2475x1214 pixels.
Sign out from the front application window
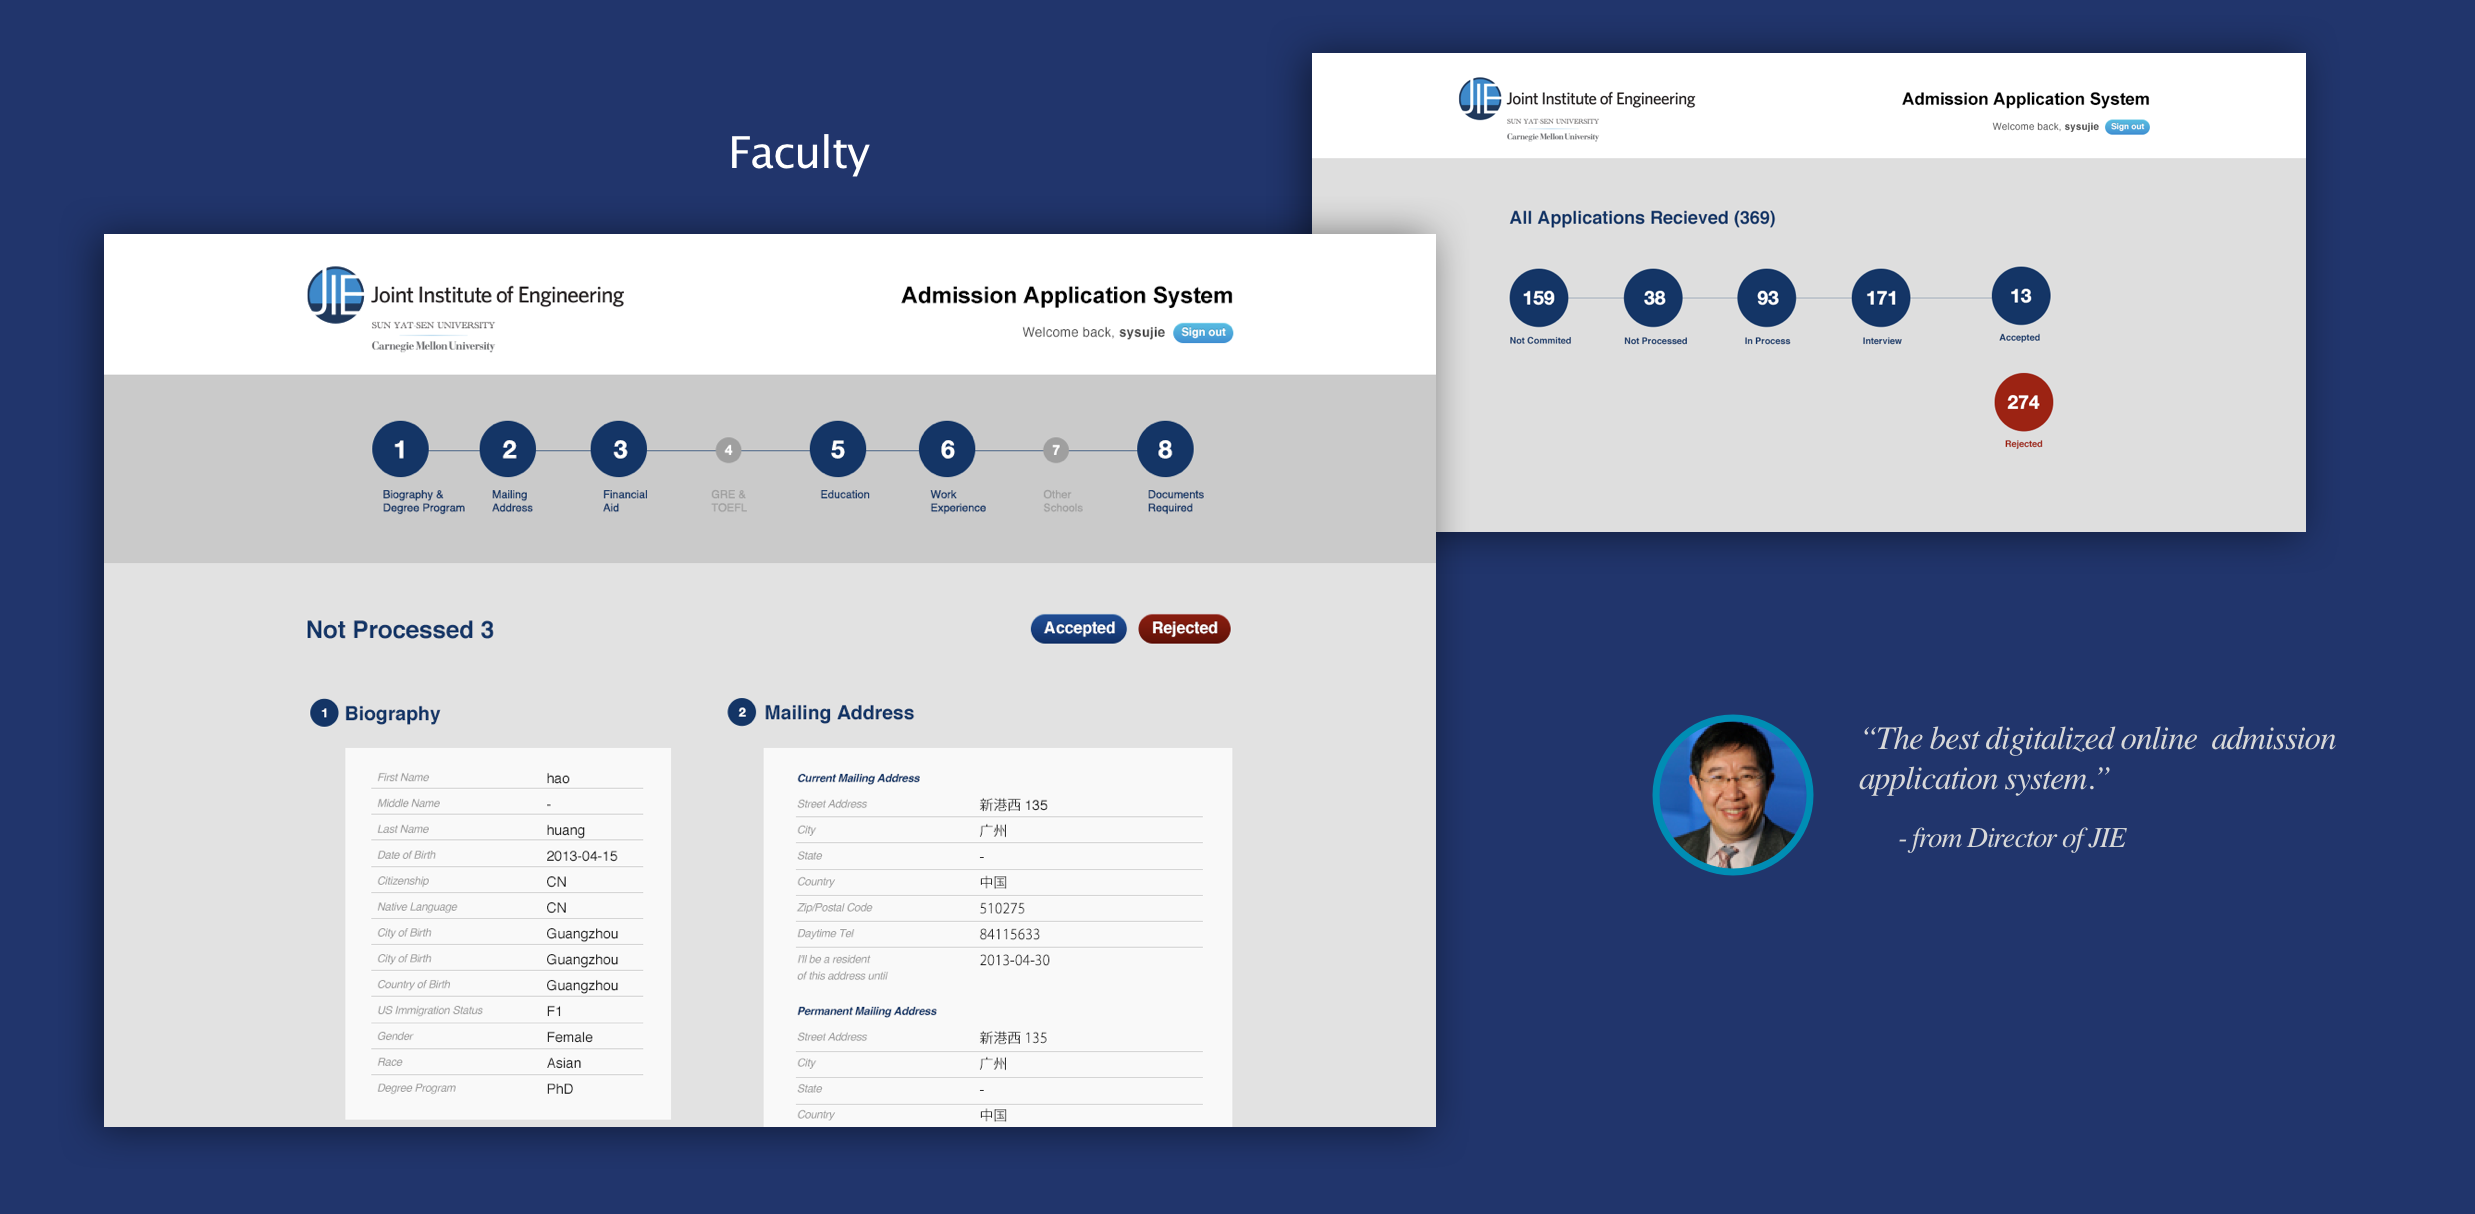point(1202,333)
